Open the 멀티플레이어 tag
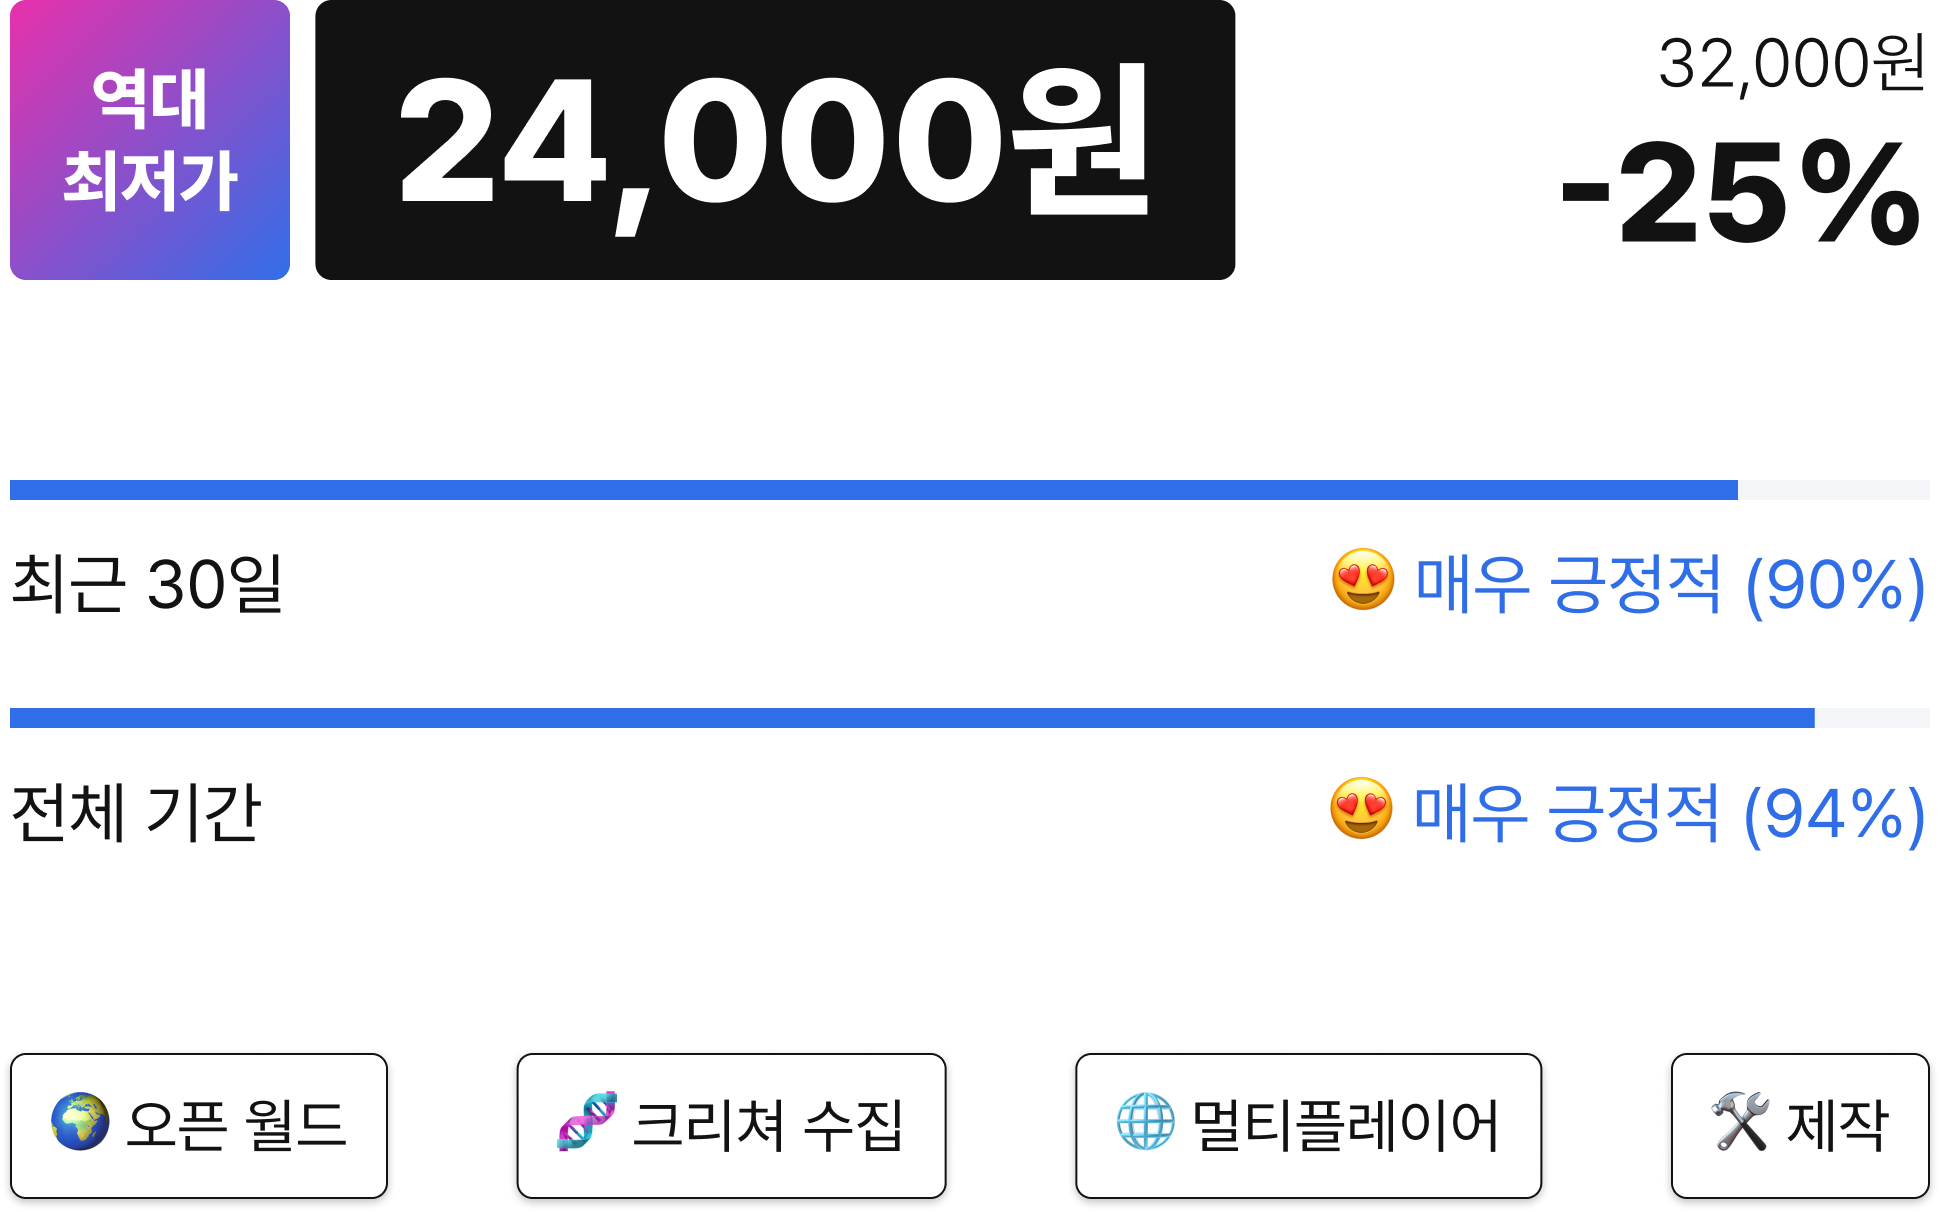Image resolution: width=1940 pixels, height=1212 pixels. click(x=1308, y=1126)
